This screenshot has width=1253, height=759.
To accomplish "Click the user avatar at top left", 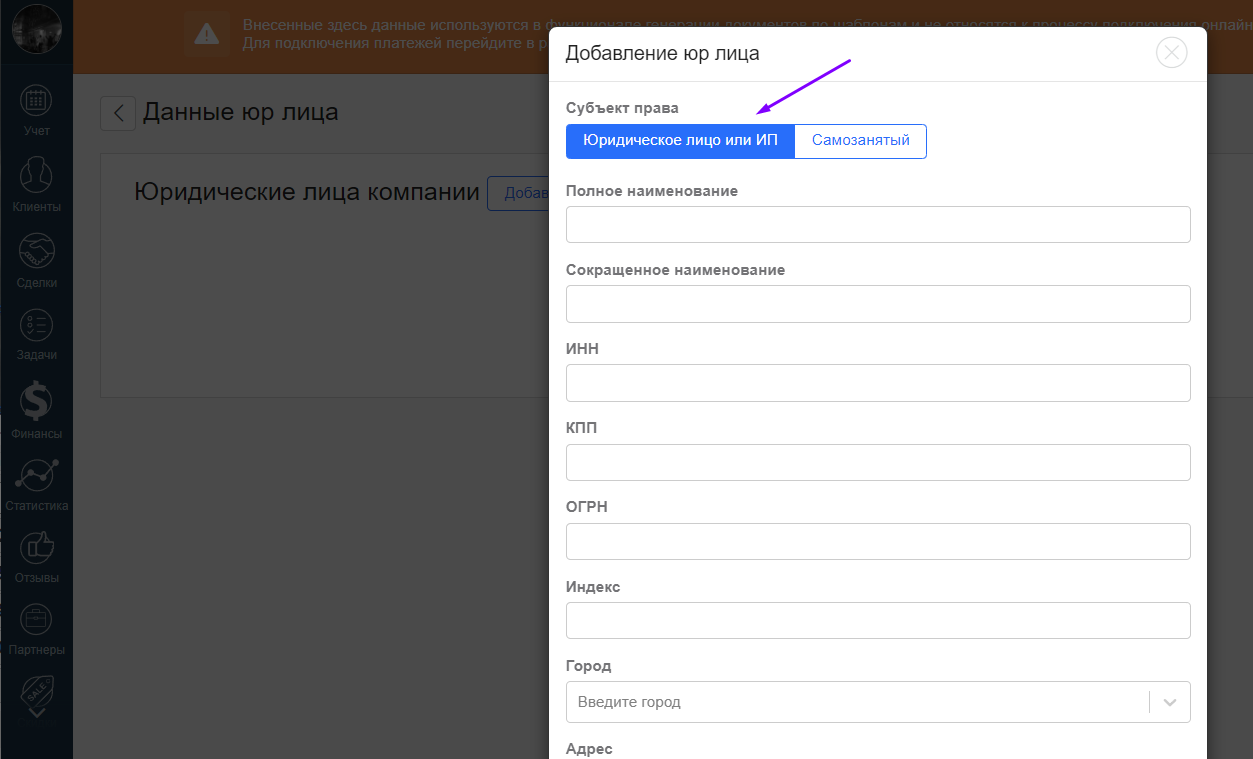I will click(x=36, y=29).
